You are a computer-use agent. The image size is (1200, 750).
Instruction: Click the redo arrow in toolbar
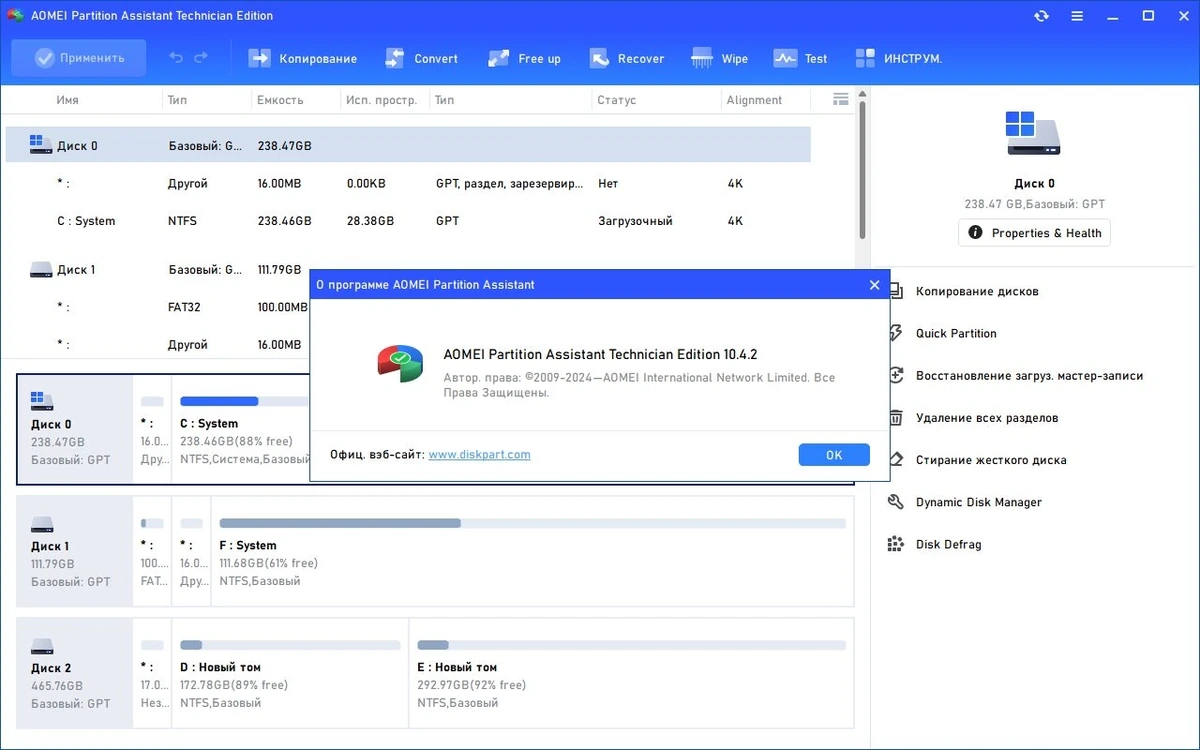coord(201,58)
